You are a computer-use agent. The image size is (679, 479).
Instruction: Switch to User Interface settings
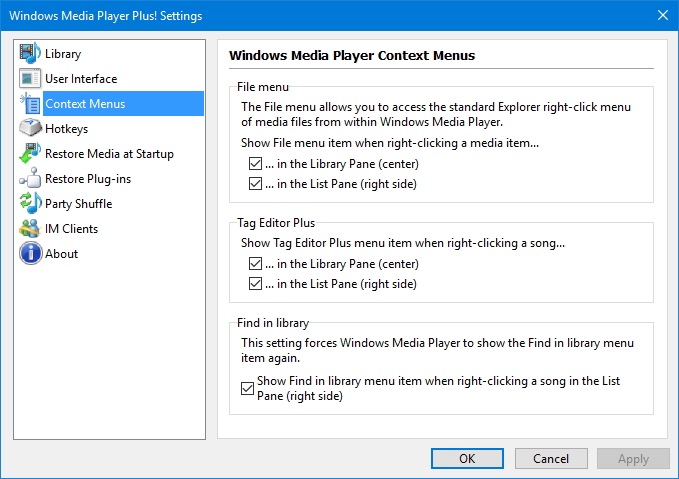click(x=81, y=79)
